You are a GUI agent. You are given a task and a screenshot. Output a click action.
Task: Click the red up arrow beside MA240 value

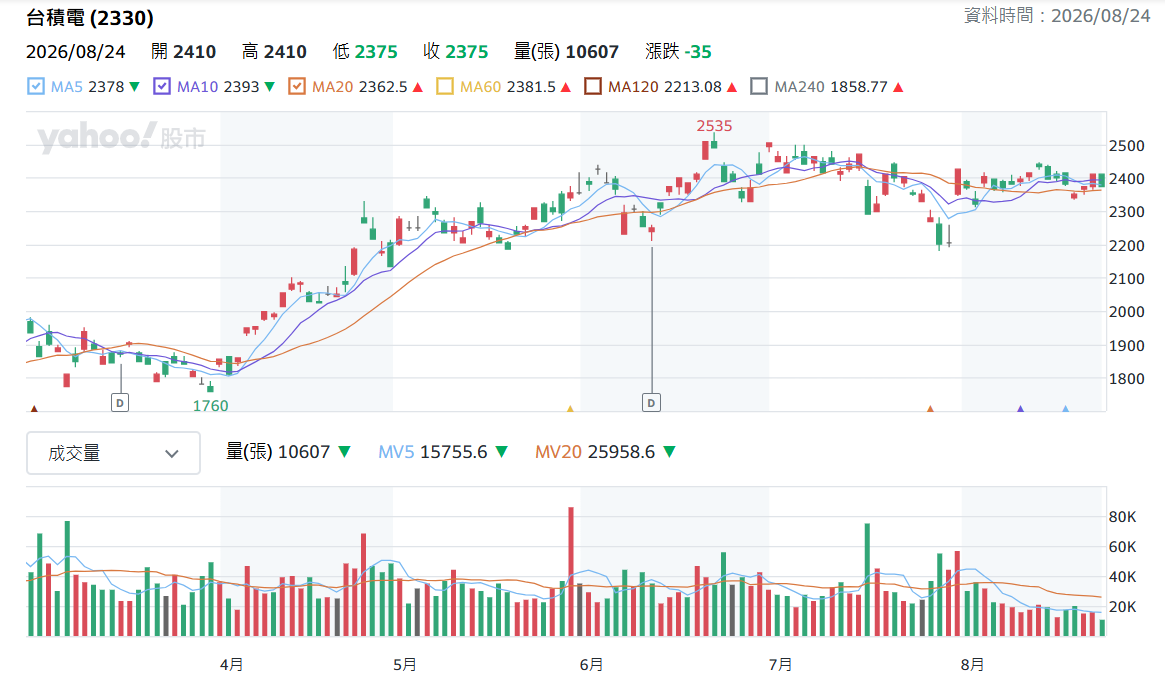coord(898,87)
